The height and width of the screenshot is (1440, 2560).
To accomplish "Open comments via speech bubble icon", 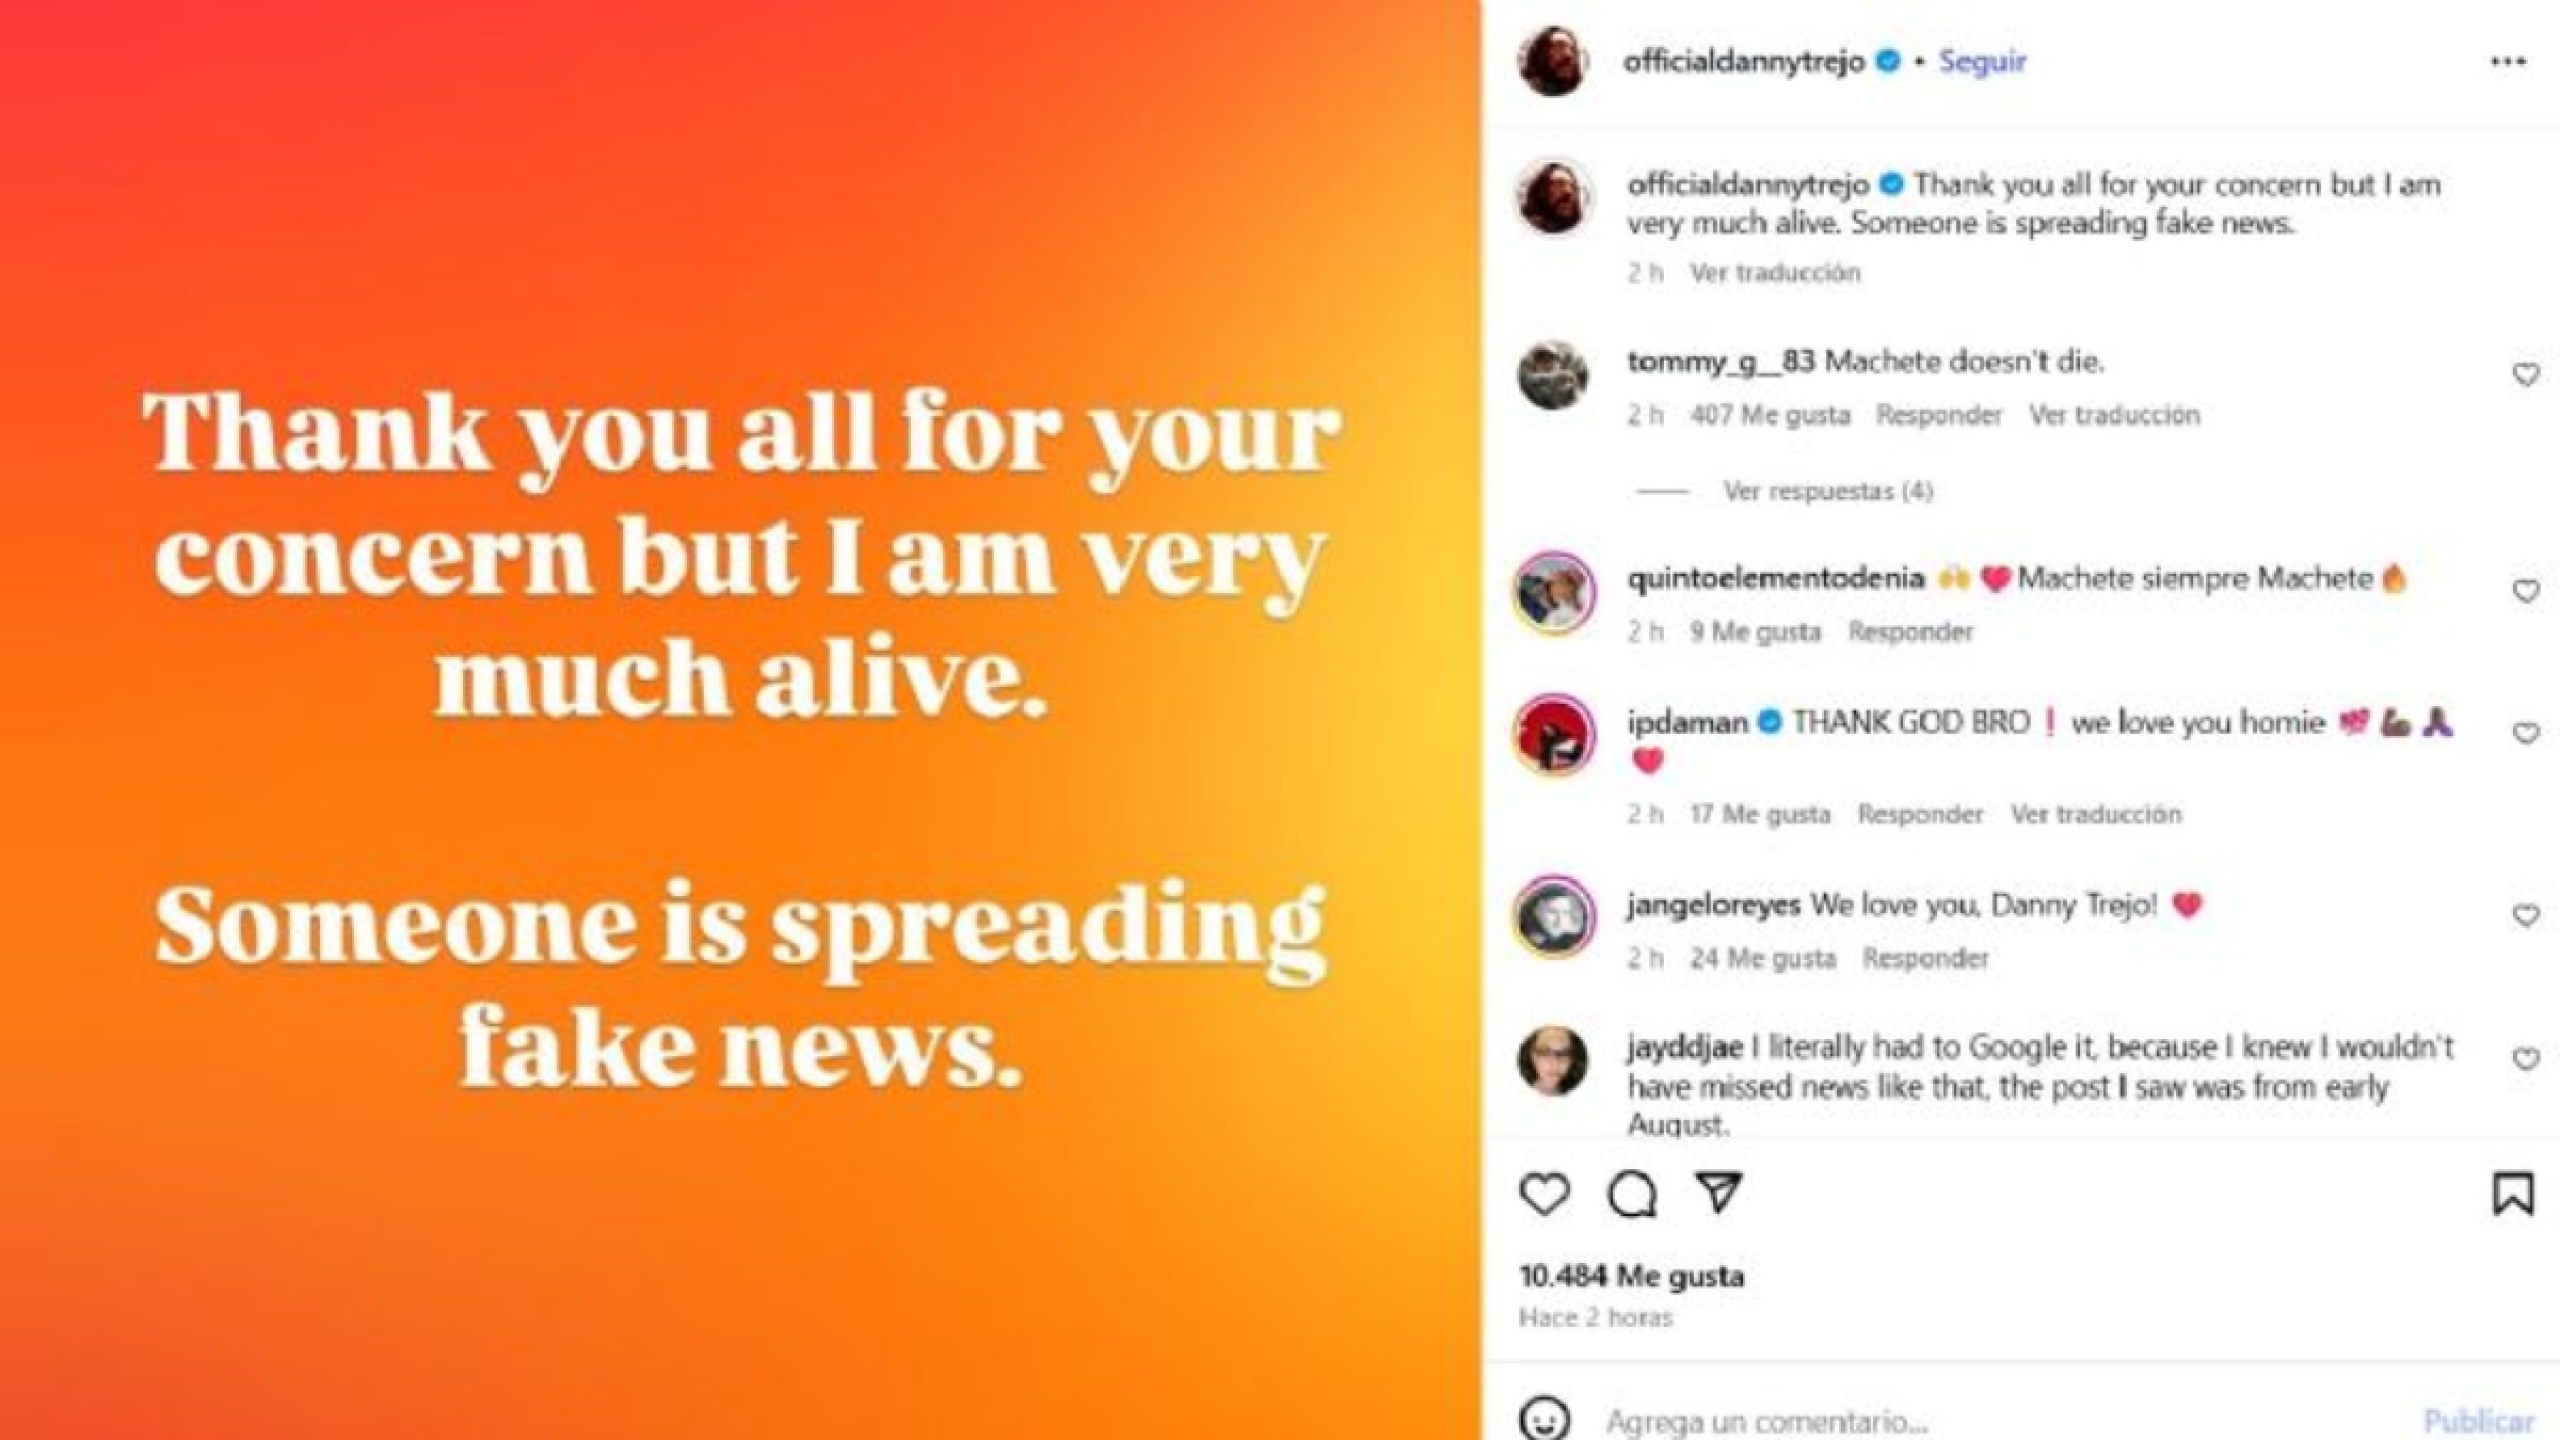I will [x=1632, y=1194].
